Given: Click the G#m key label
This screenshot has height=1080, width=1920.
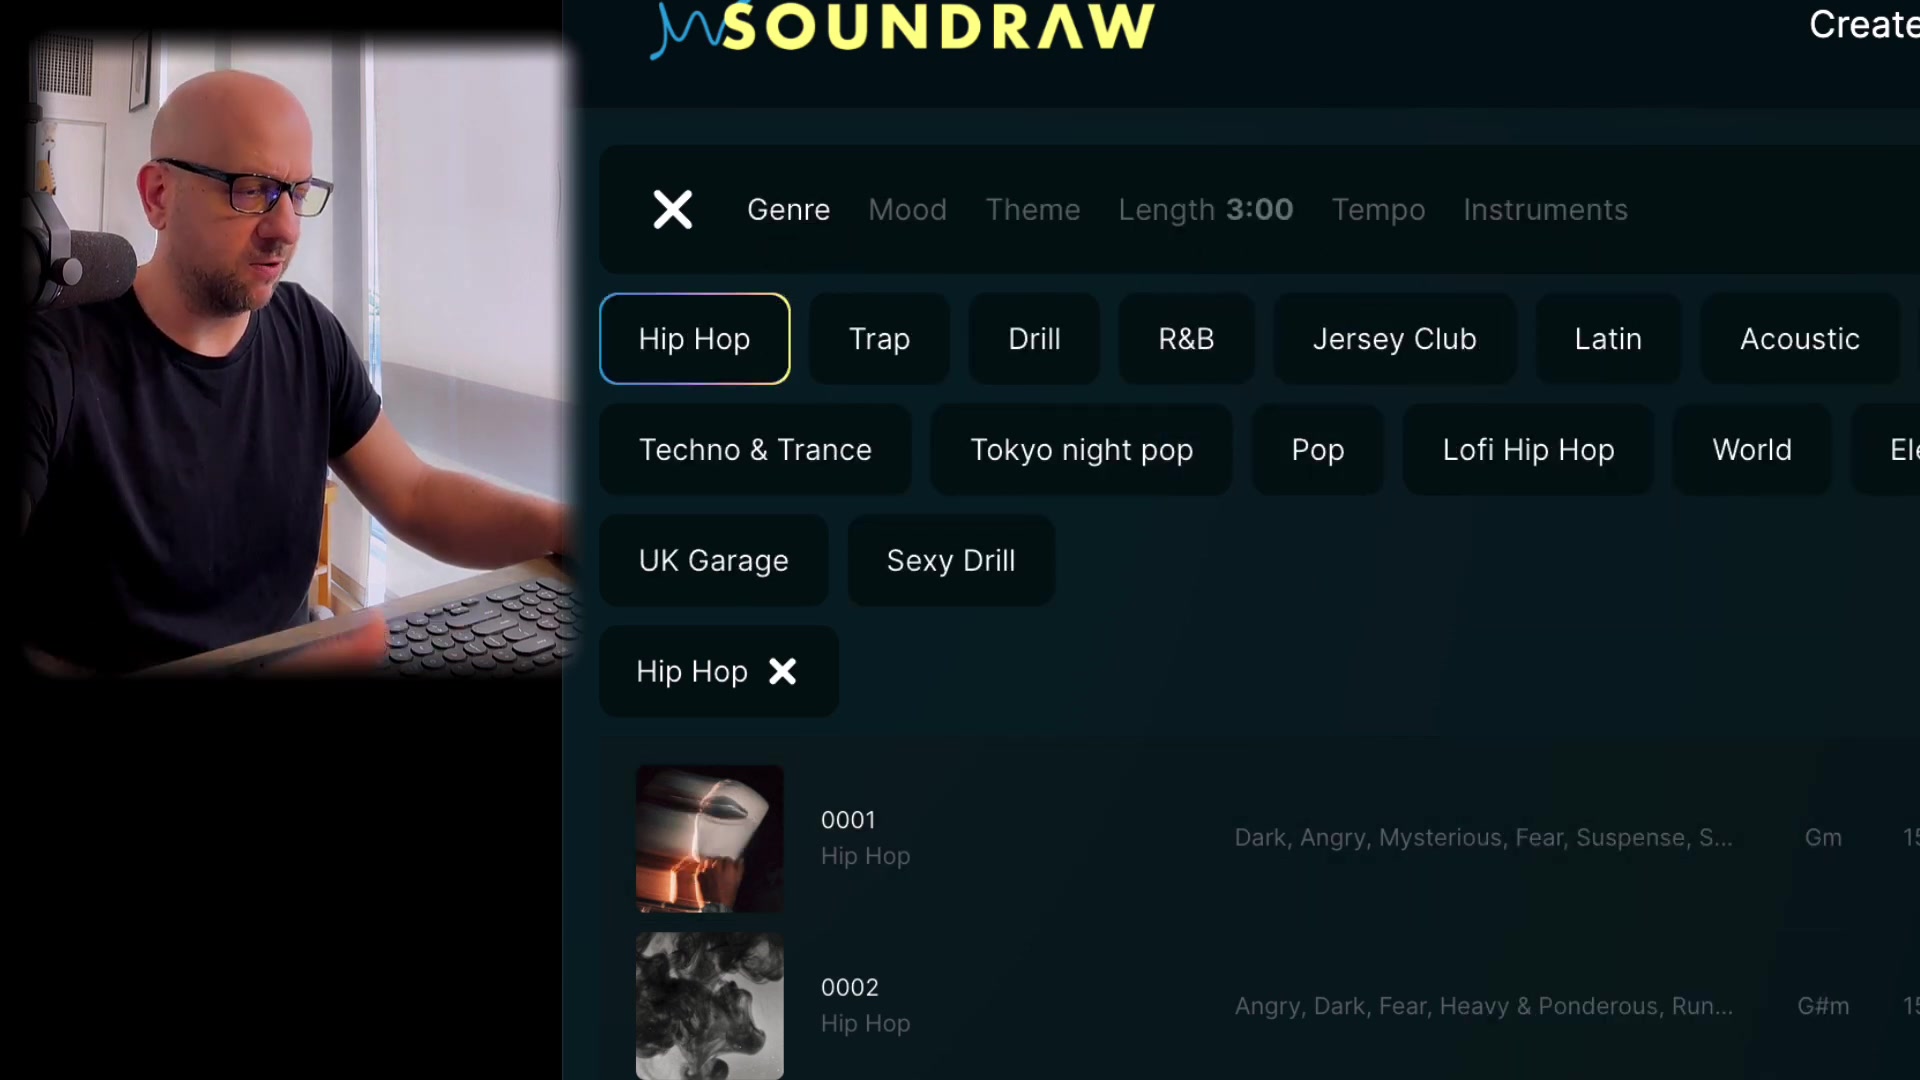Looking at the screenshot, I should (1823, 1006).
